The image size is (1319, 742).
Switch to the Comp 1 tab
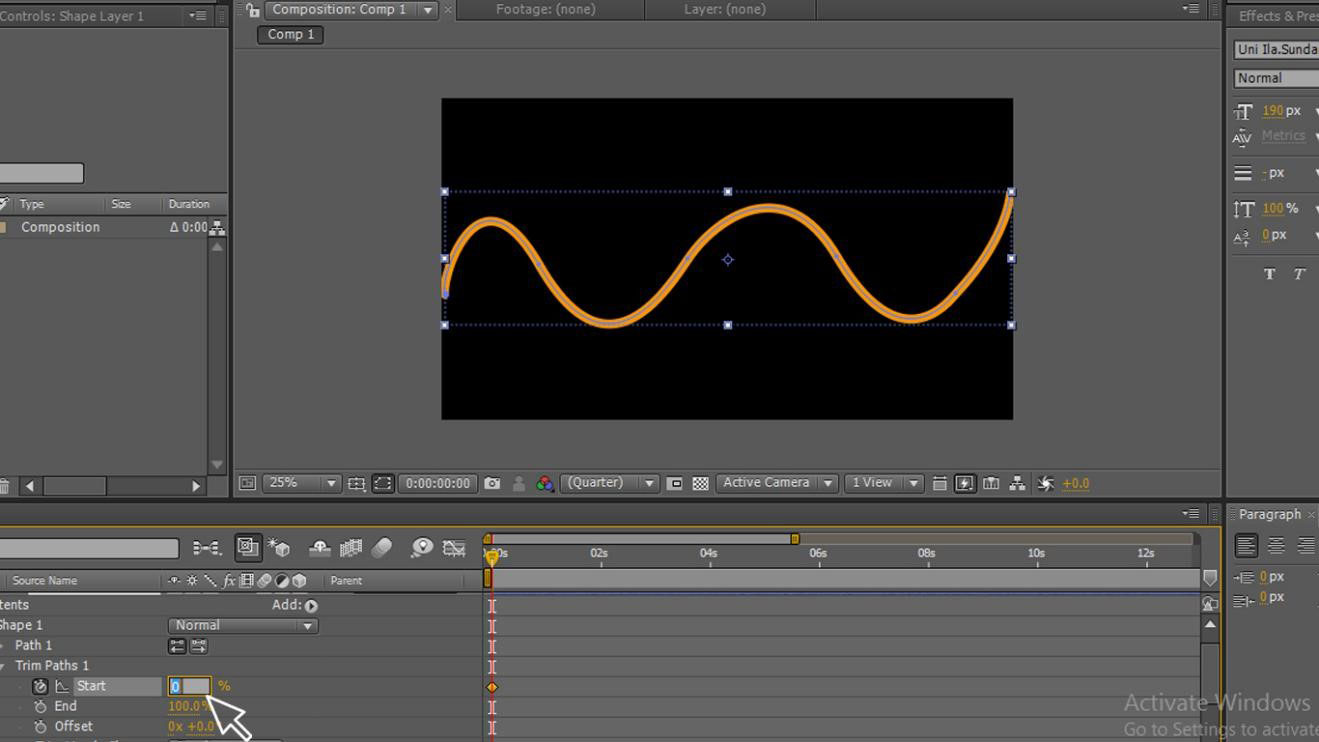pyautogui.click(x=289, y=34)
